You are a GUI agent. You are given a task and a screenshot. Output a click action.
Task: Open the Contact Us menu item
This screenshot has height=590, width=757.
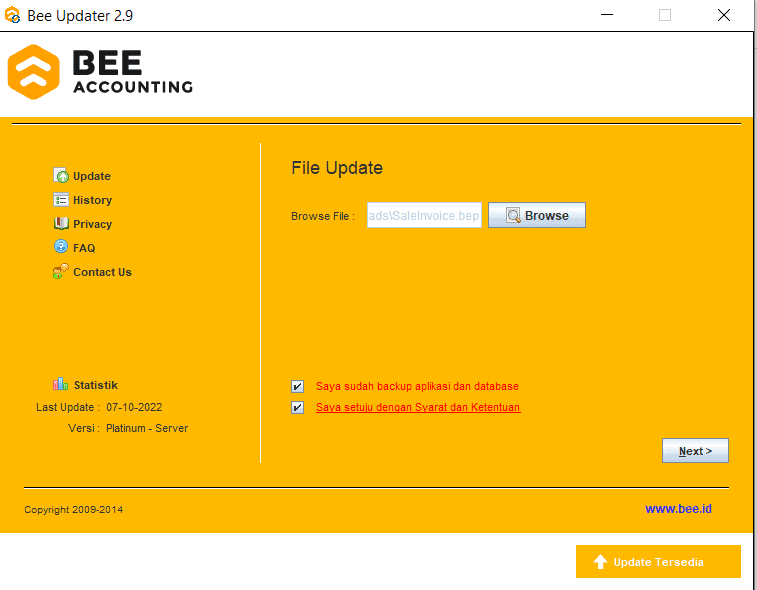point(102,272)
